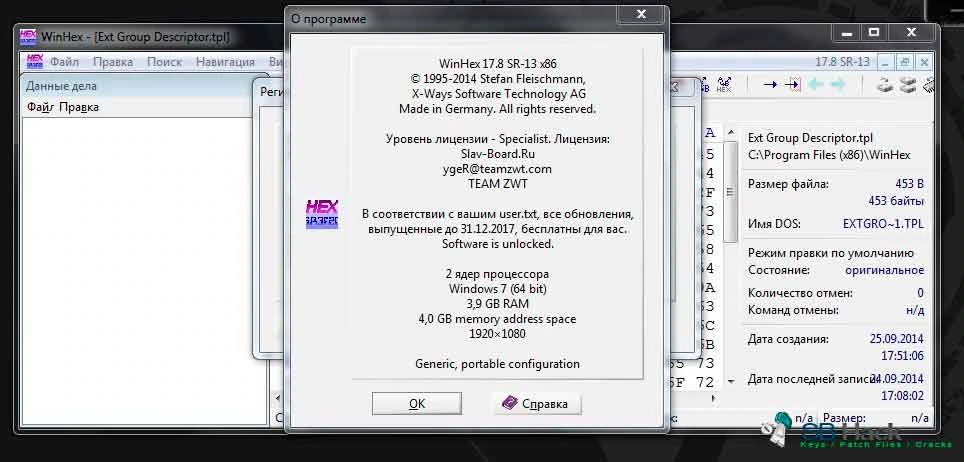964x462 pixels.
Task: Click the '453 байты' value
Action: [x=896, y=201]
